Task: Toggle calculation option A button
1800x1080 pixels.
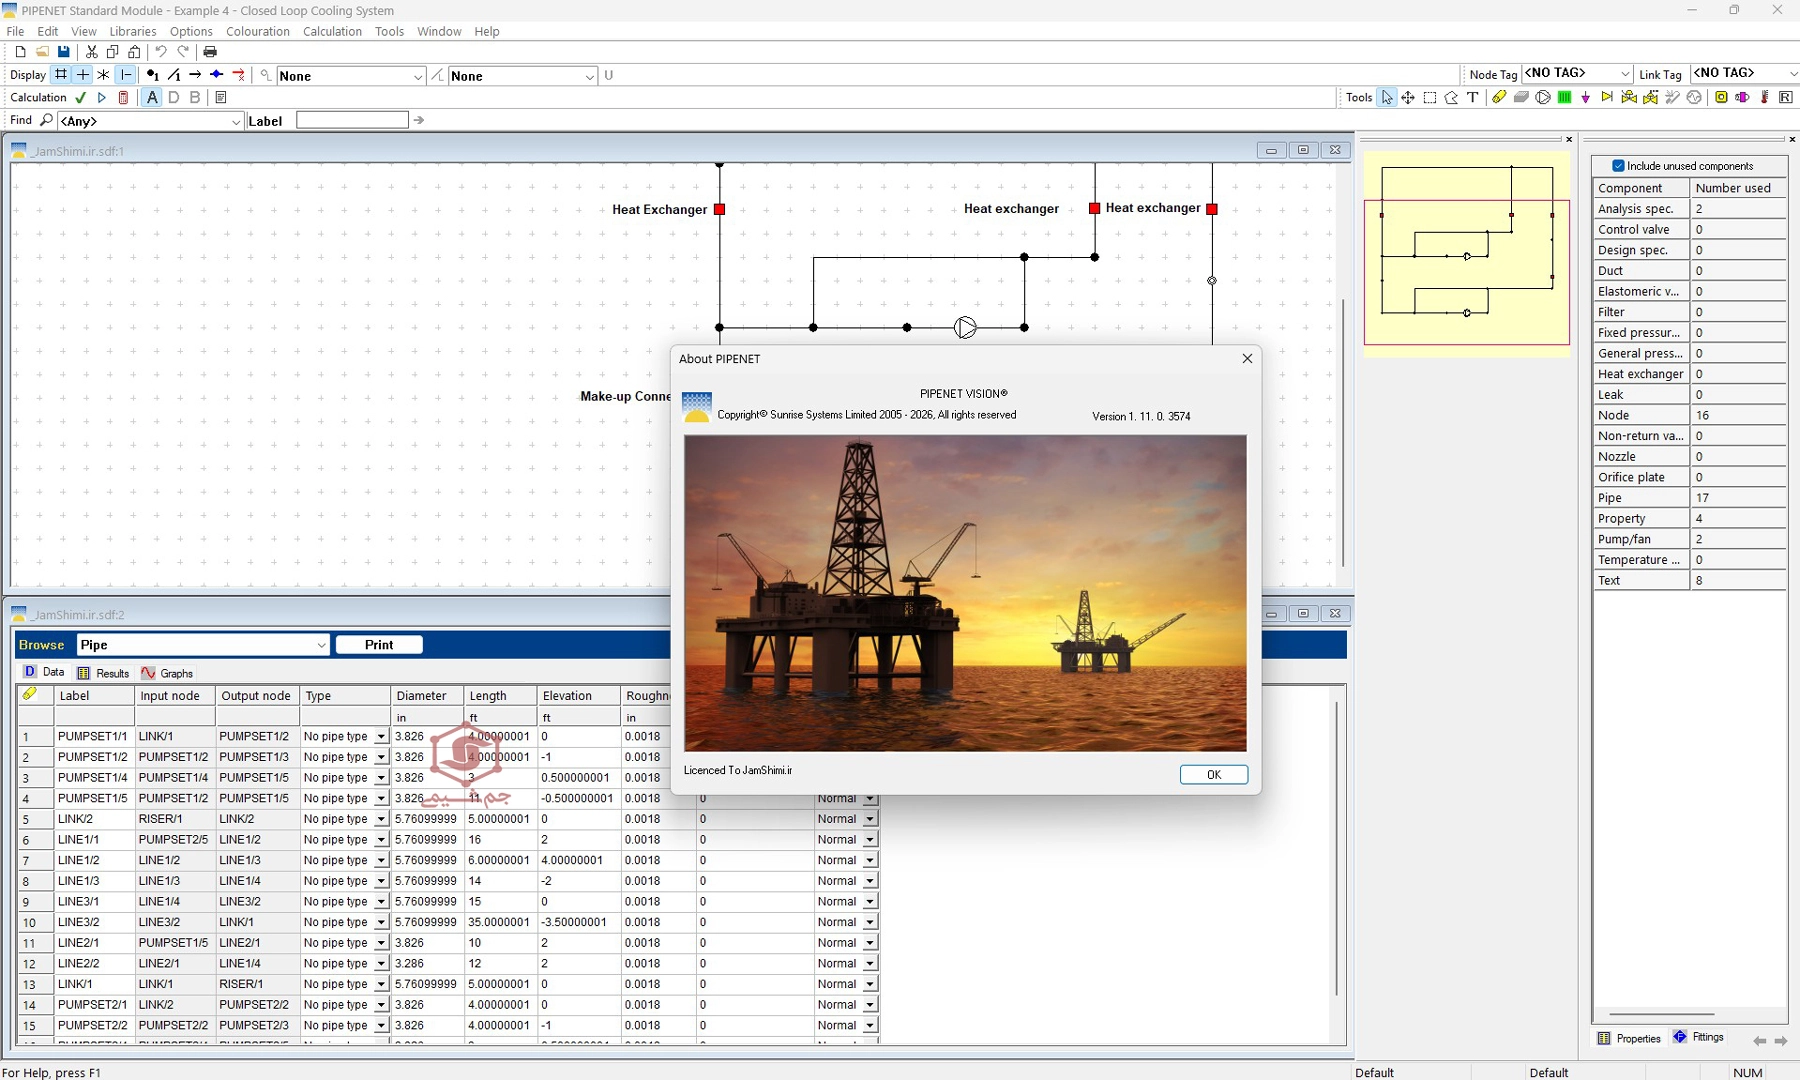Action: (152, 98)
